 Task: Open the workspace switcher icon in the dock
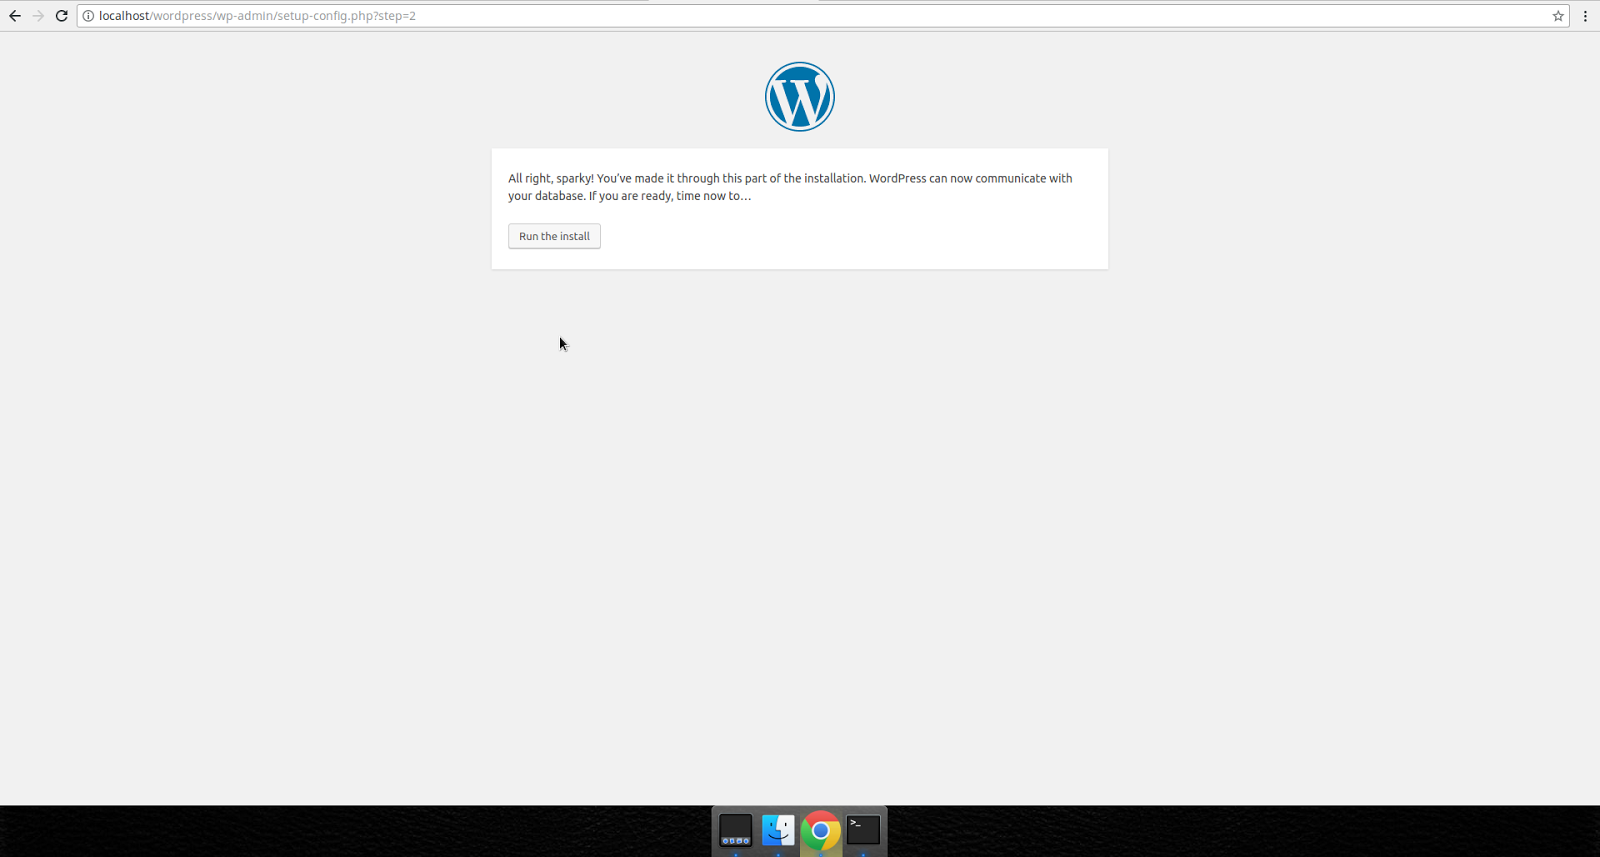click(735, 830)
